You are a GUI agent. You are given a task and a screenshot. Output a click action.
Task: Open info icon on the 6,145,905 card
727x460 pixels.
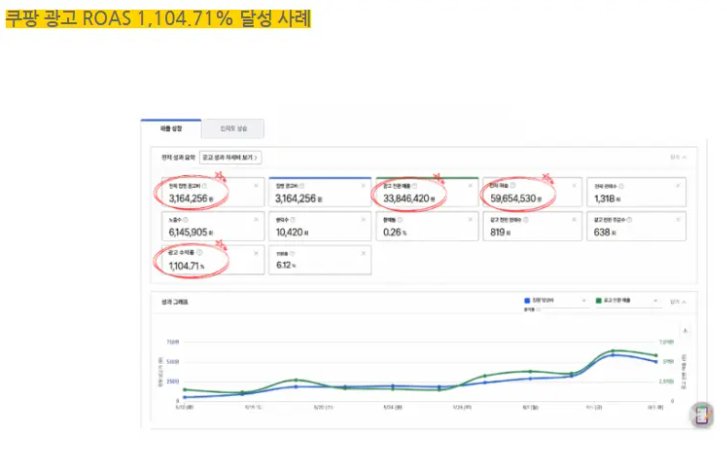point(185,219)
